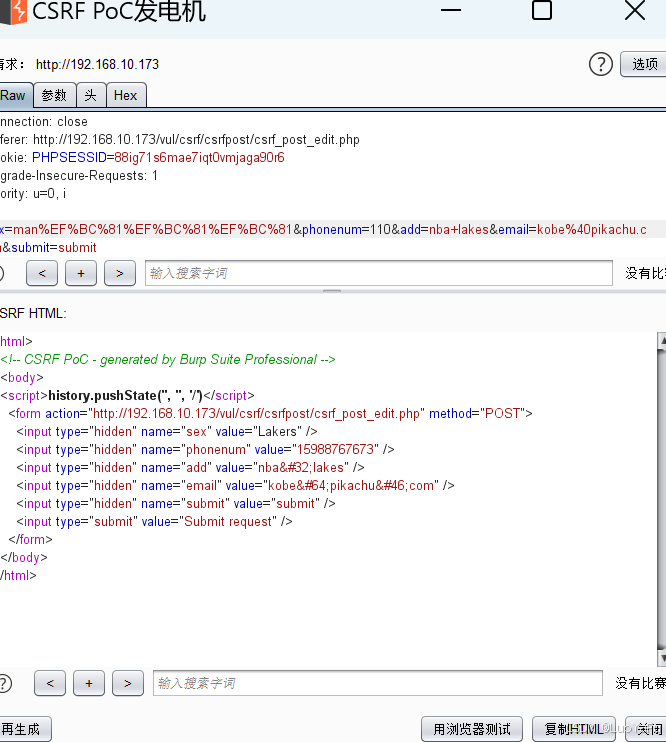This screenshot has width=666, height=742.
Task: Click the 用浏览器测试 button
Action: click(x=472, y=729)
